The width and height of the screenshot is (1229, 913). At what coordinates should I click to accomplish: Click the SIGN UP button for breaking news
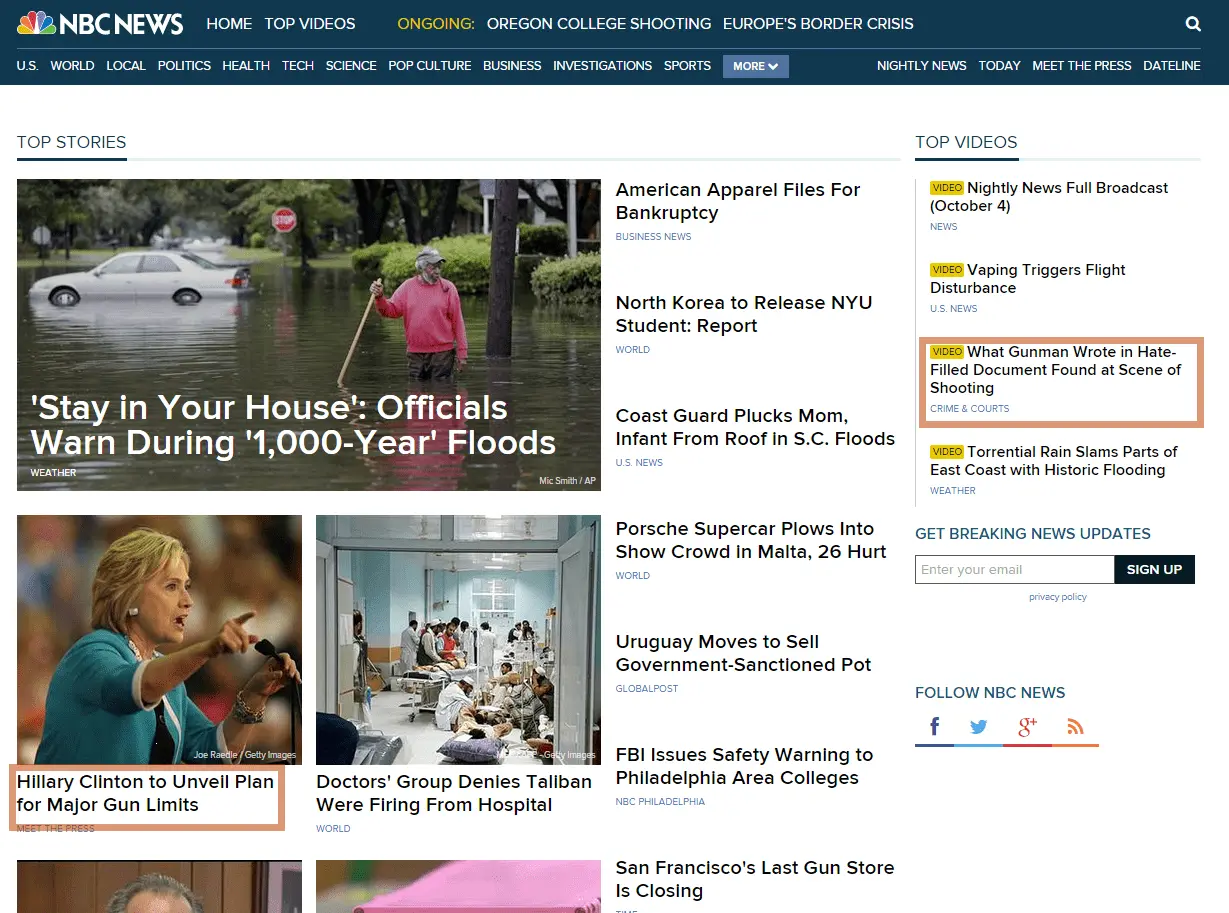click(1154, 569)
